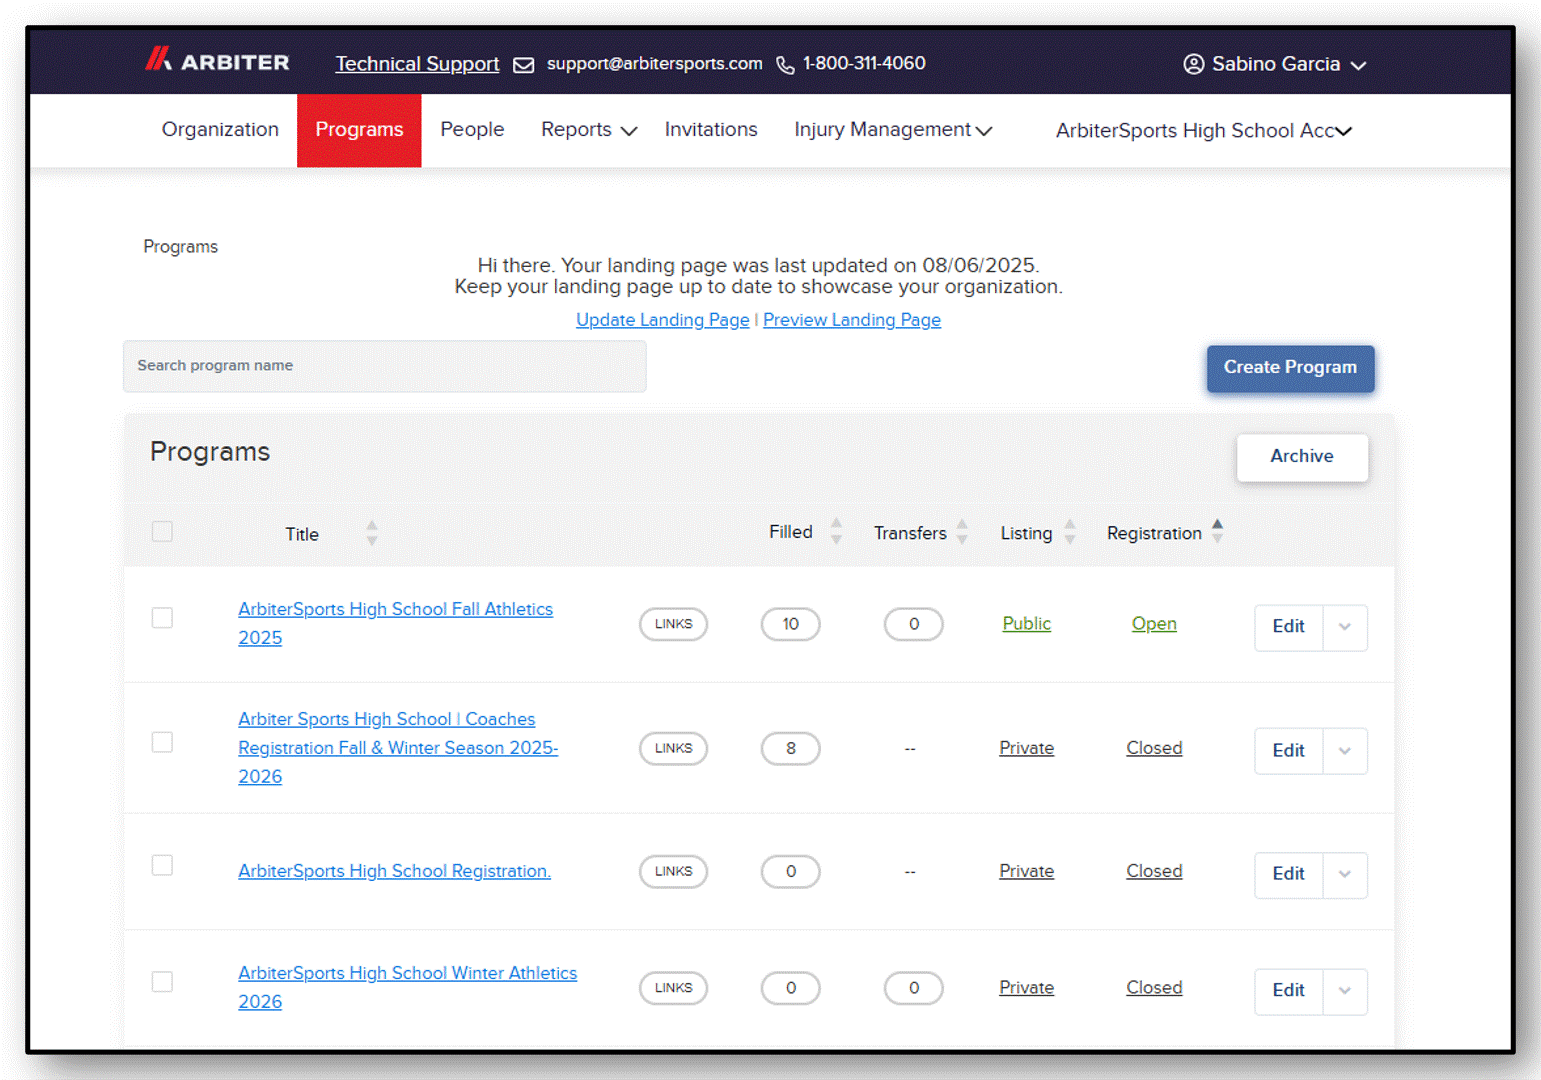Screen dimensions: 1541x1080
Task: Click Filled count 8 for Coaches Registration
Action: coord(790,748)
